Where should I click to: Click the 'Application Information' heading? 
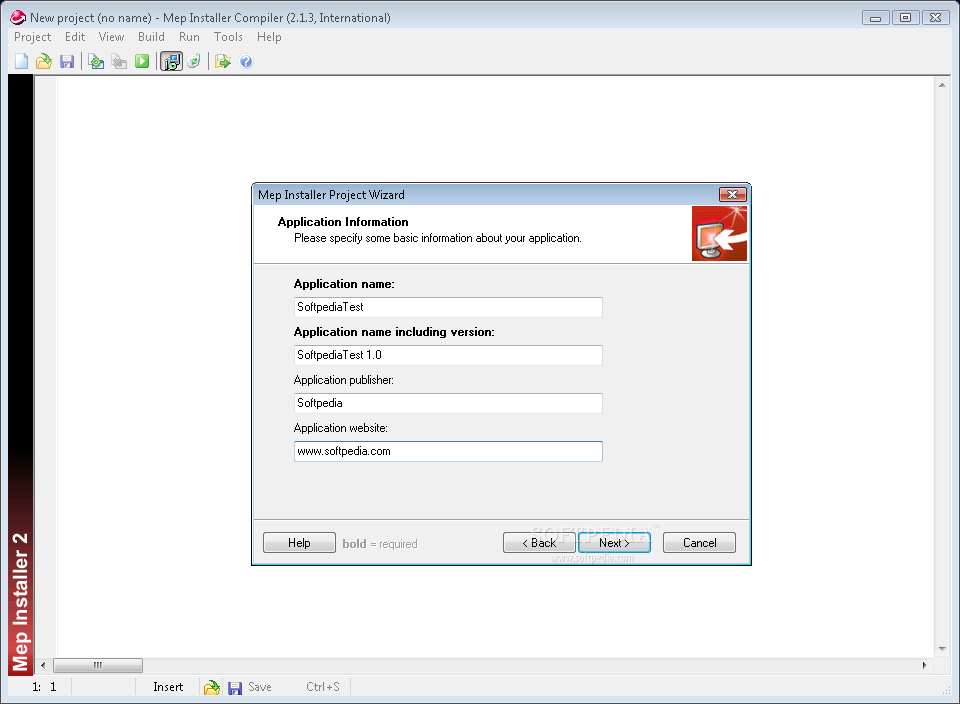[343, 222]
